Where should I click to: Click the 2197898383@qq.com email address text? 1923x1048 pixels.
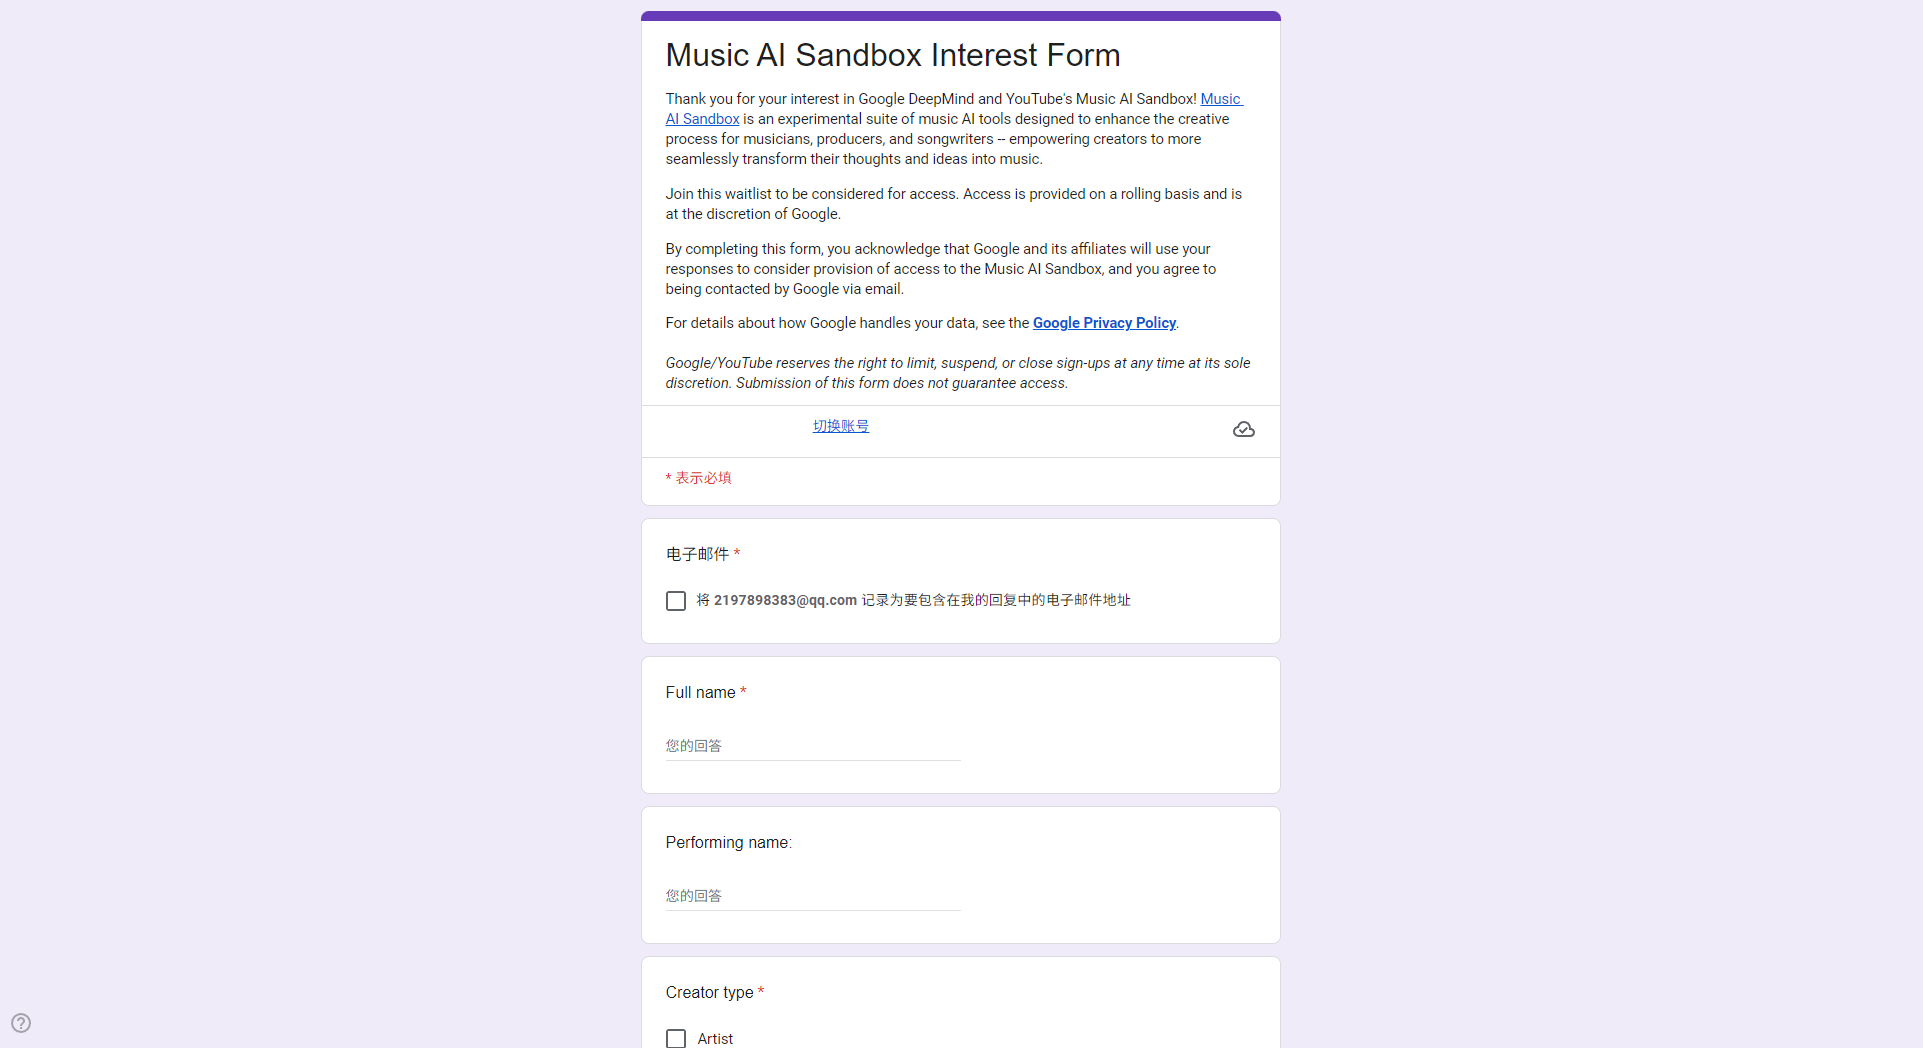(x=785, y=600)
